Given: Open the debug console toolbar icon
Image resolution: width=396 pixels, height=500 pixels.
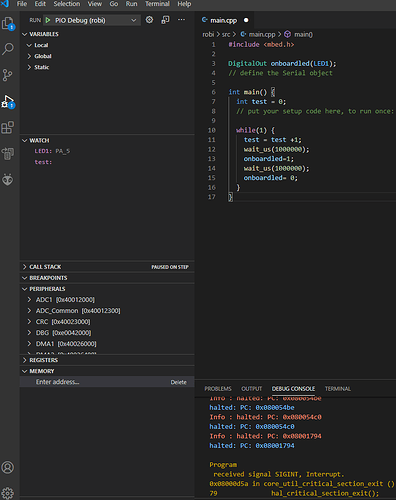Looking at the screenshot, I should pyautogui.click(x=165, y=20).
